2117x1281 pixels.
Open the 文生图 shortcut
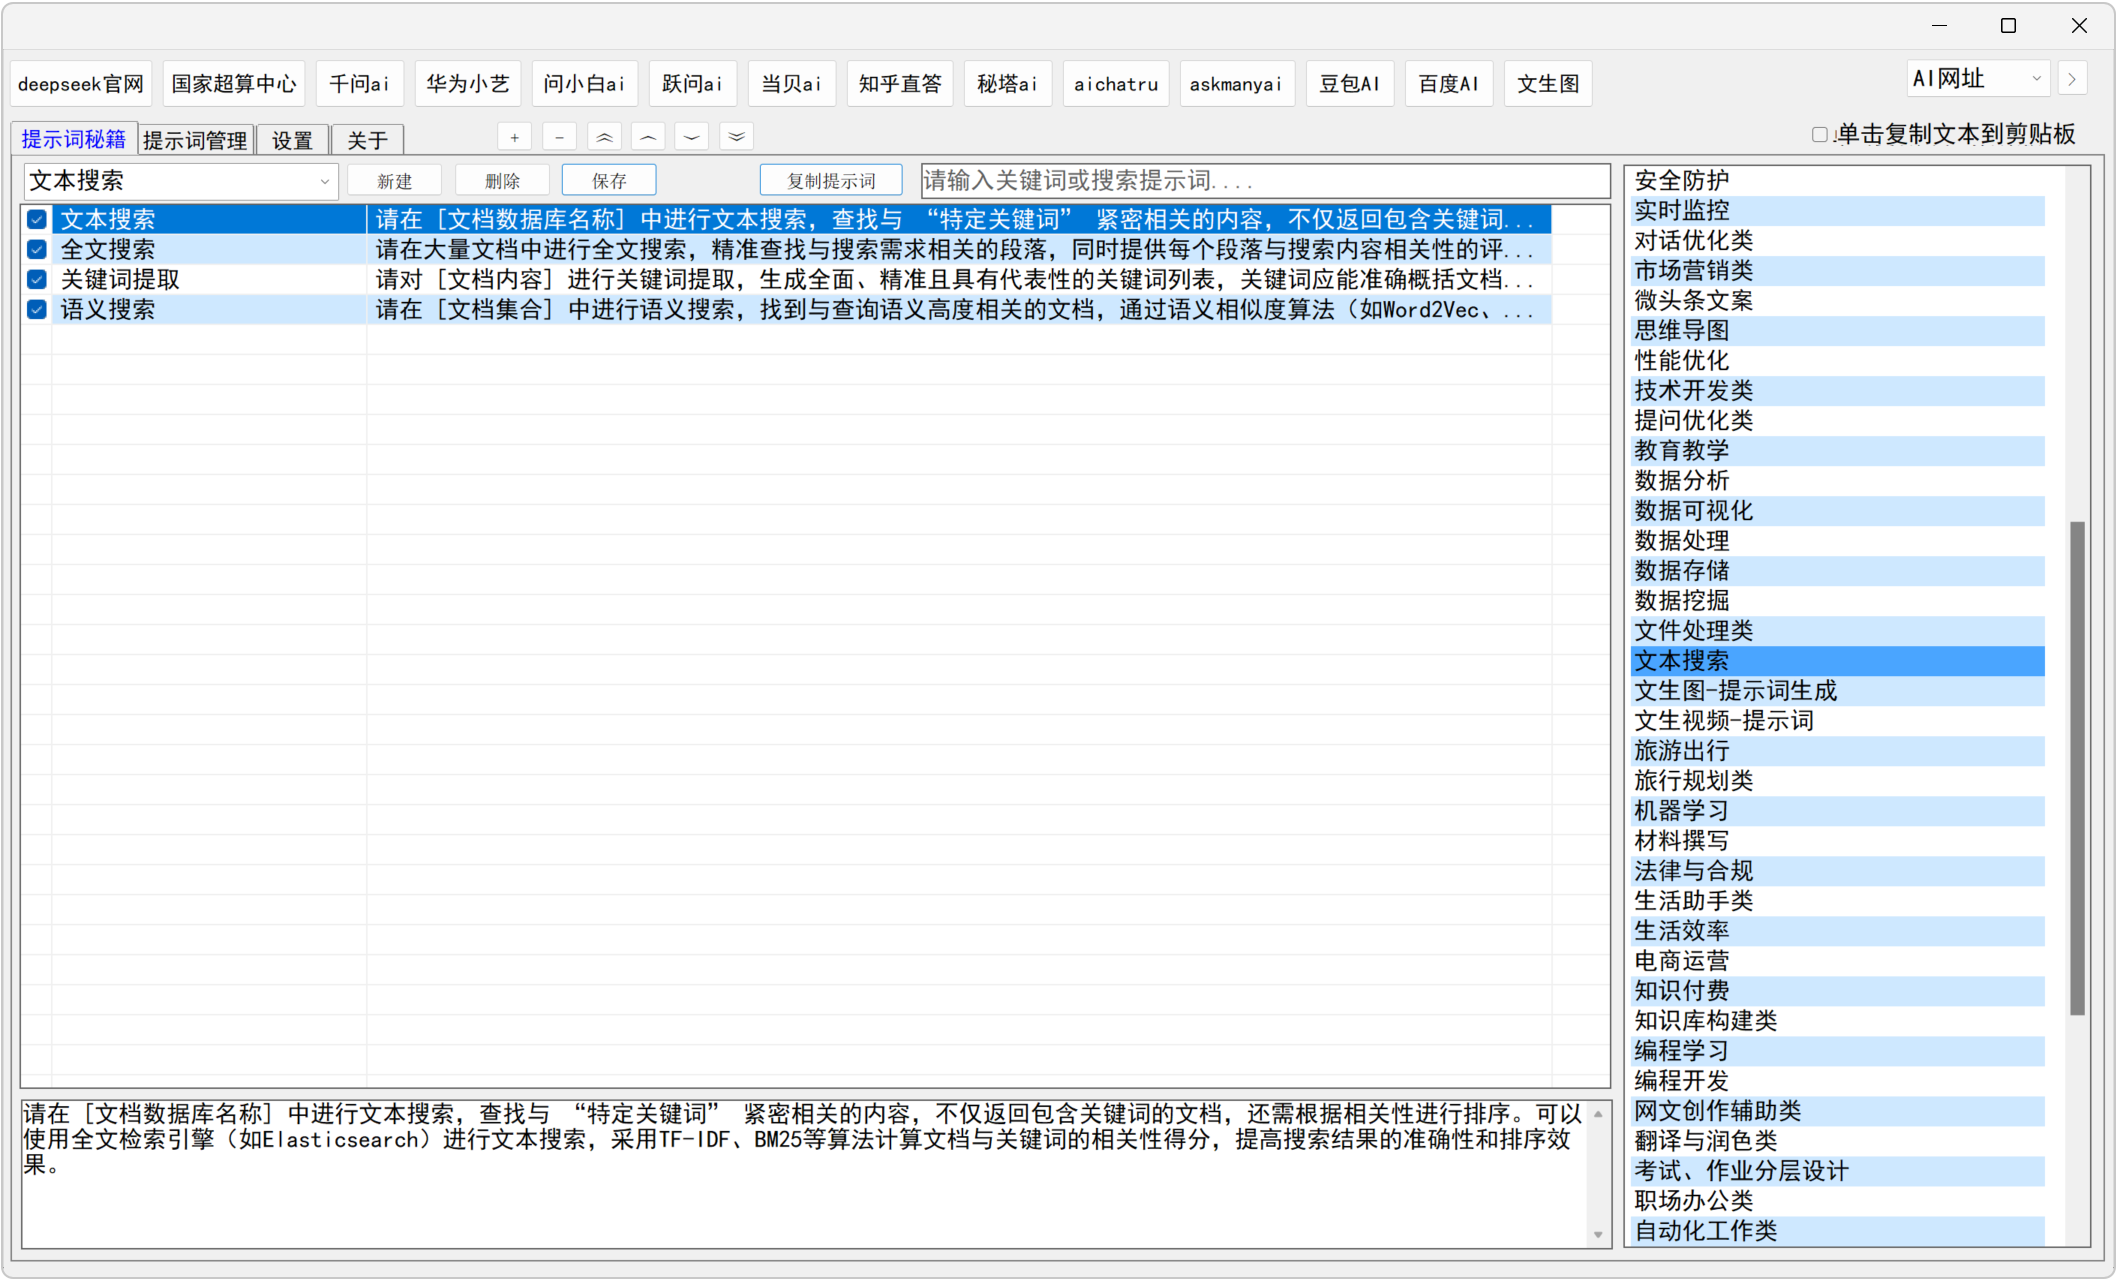pos(1548,84)
